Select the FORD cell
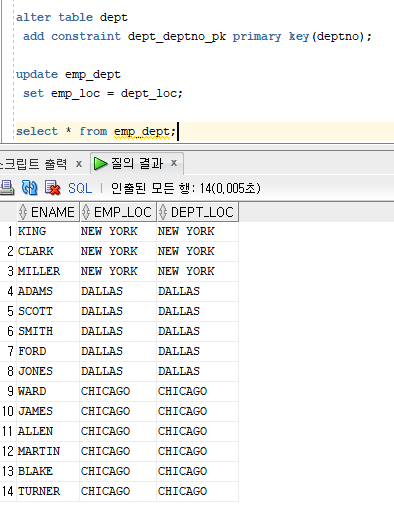Viewport: 394px width, 510px height. pyautogui.click(x=48, y=351)
